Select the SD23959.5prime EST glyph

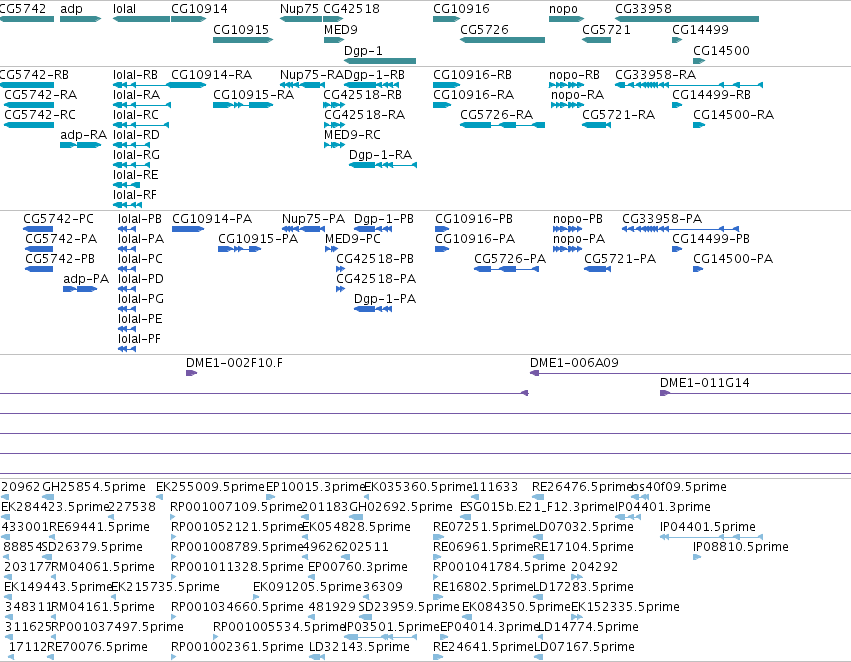click(365, 616)
